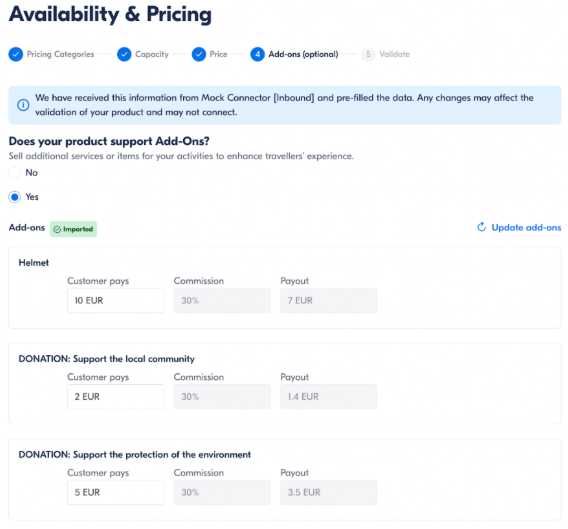The width and height of the screenshot is (568, 529).
Task: Click the Capacity step checkmark icon
Action: tap(124, 54)
